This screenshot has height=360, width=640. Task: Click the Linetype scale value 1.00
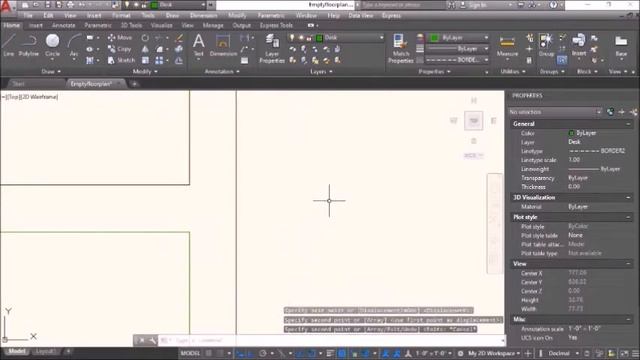coord(574,160)
